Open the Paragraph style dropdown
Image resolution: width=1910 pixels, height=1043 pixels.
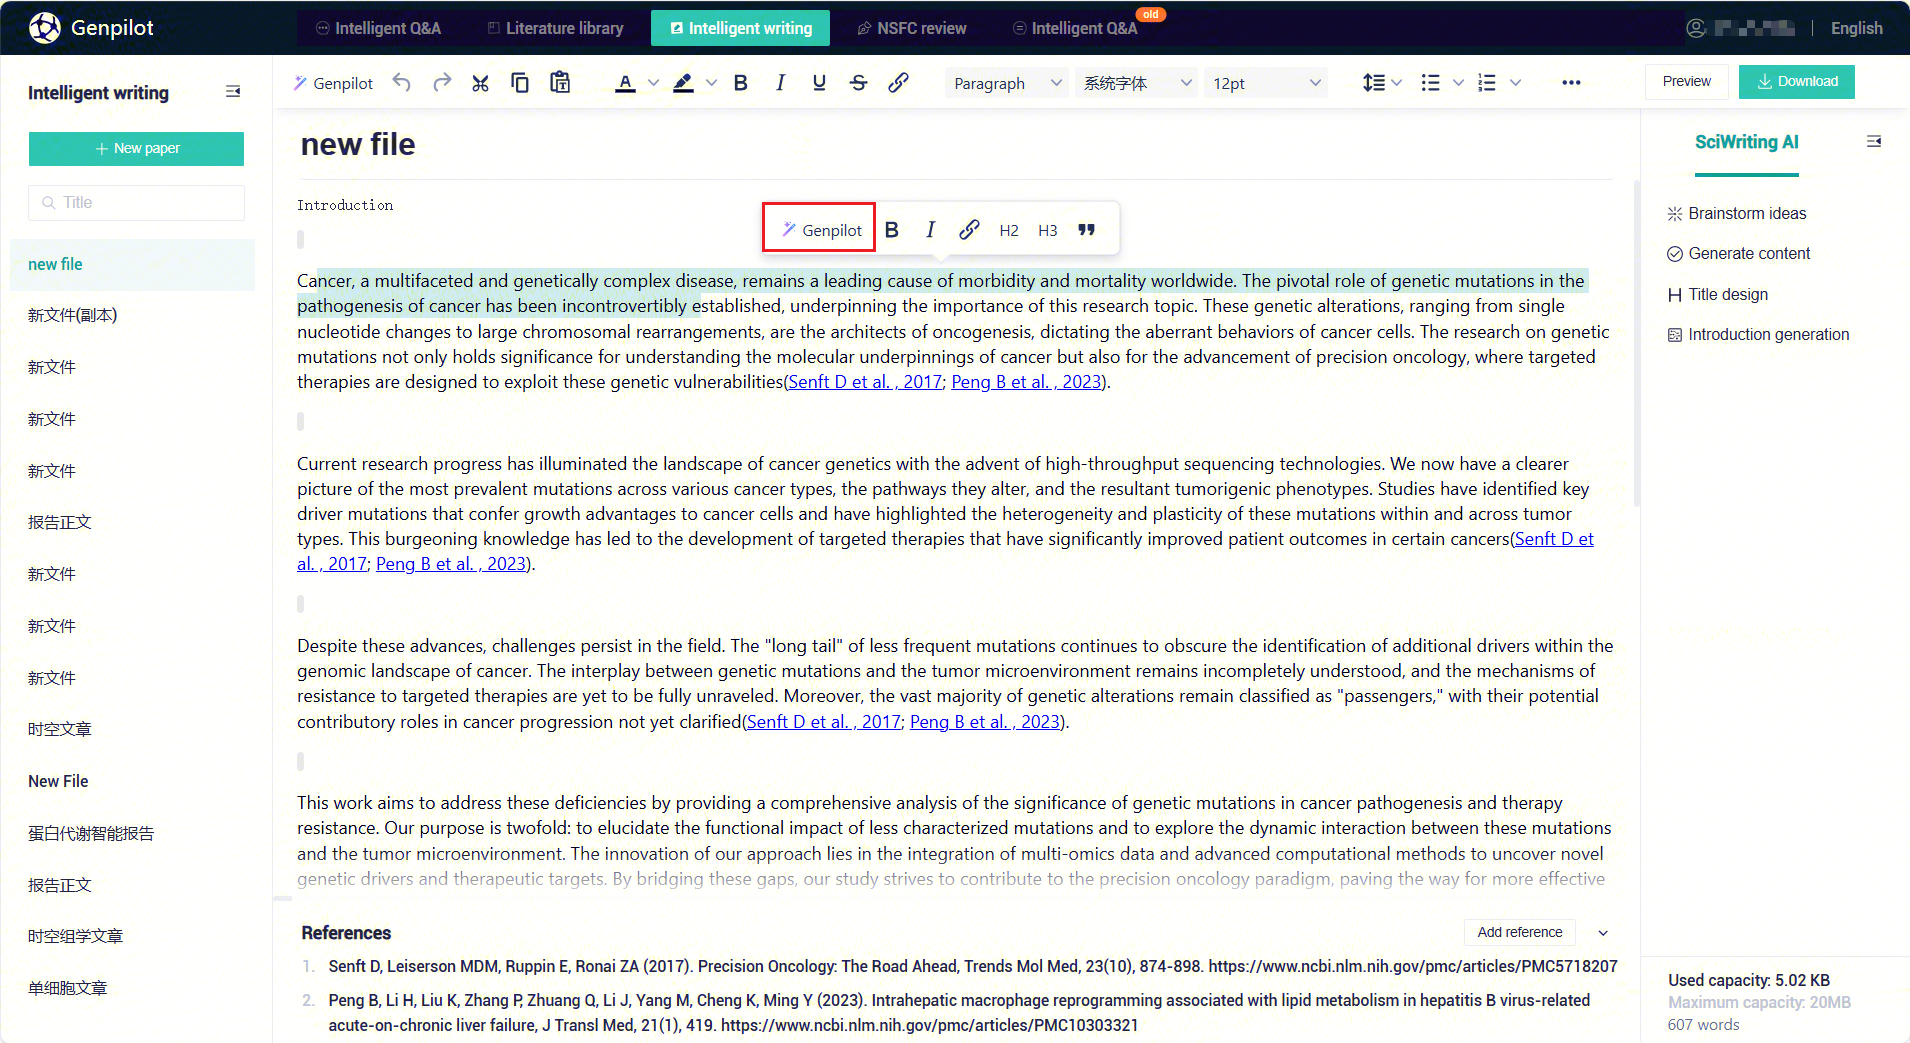pos(1006,83)
